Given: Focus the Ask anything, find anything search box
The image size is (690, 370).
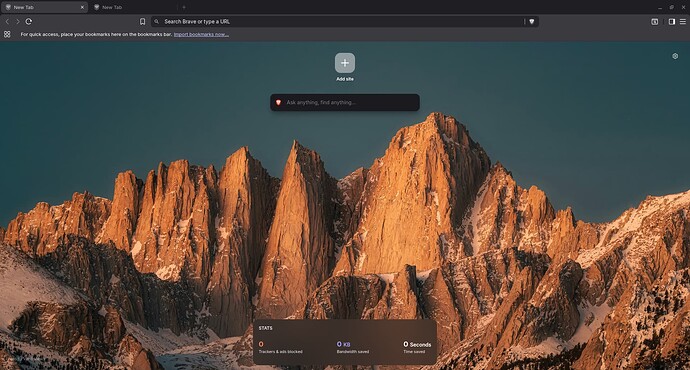Looking at the screenshot, I should (345, 103).
